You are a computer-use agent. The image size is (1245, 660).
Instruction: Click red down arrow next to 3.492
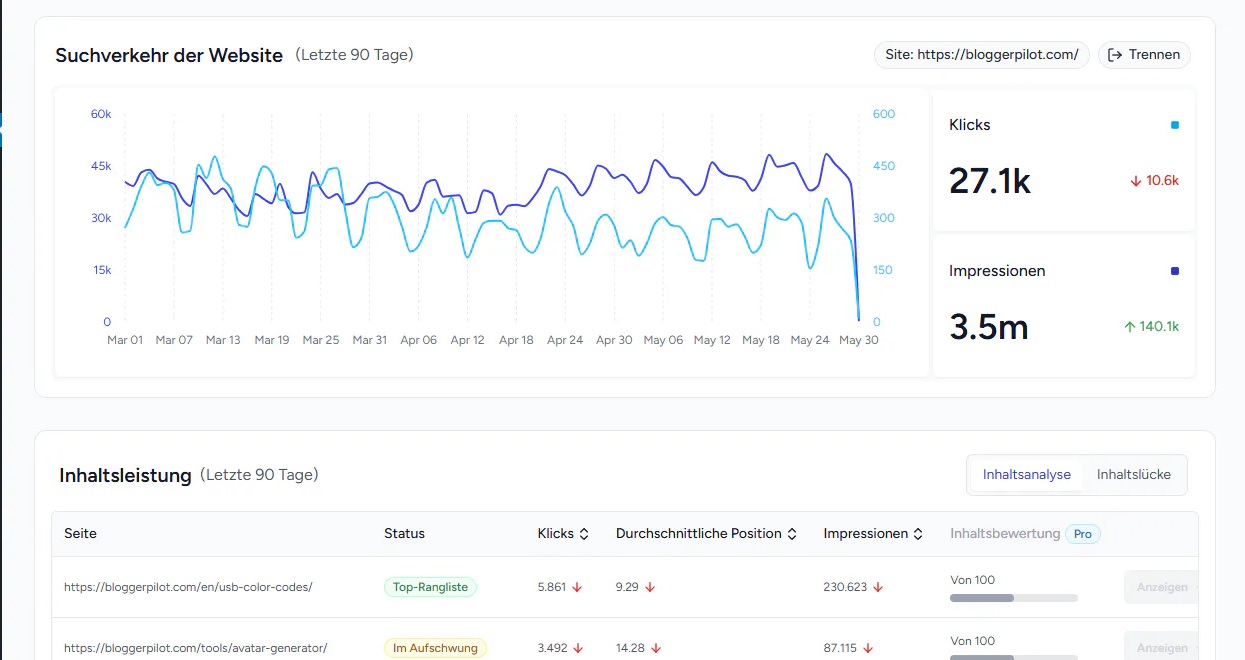578,648
